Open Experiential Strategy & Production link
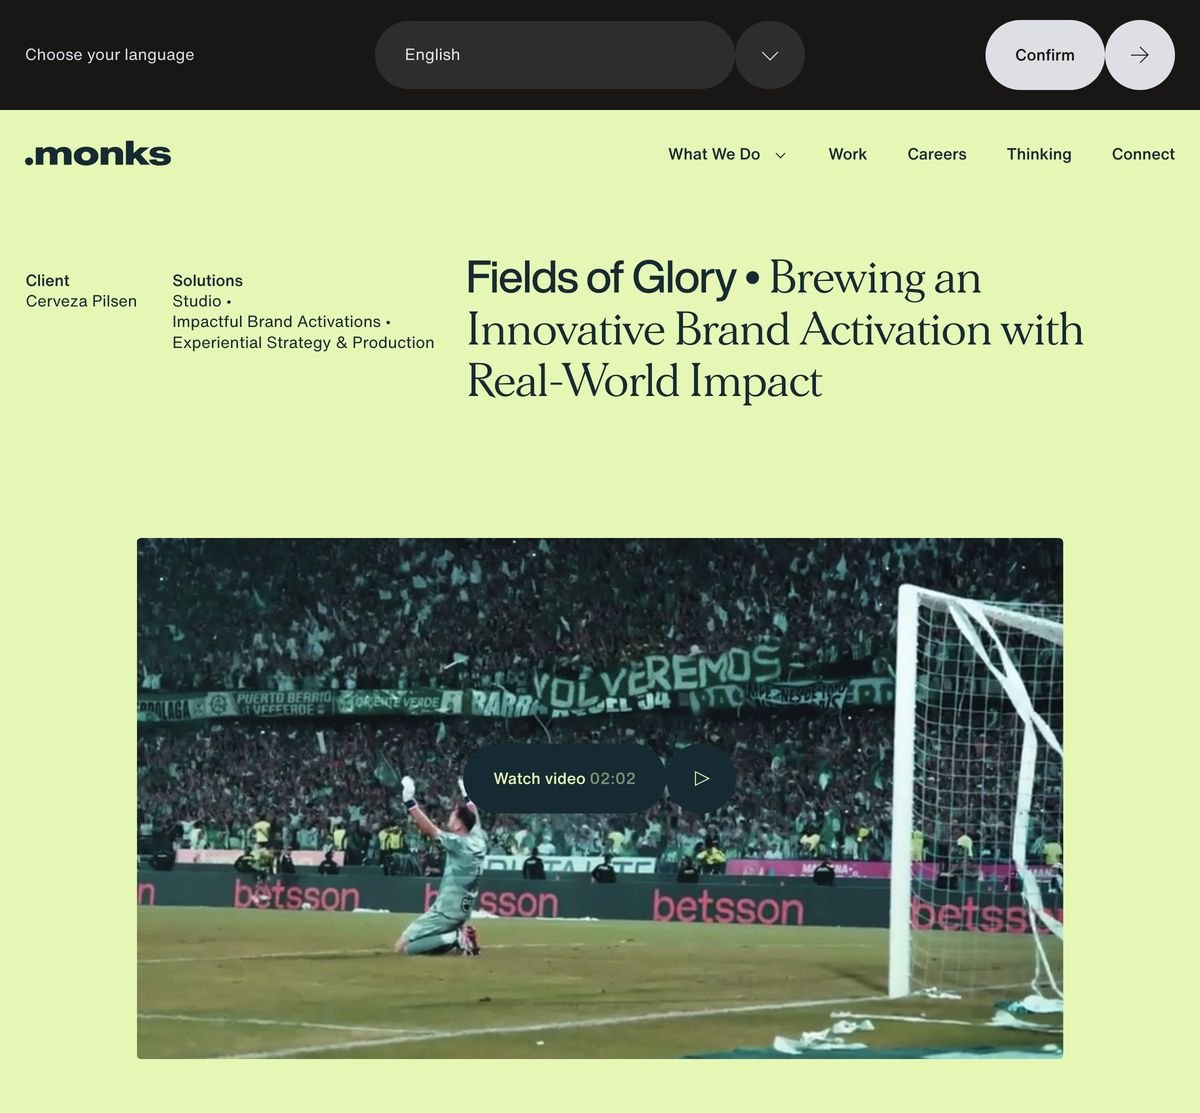This screenshot has height=1113, width=1200. tap(303, 343)
